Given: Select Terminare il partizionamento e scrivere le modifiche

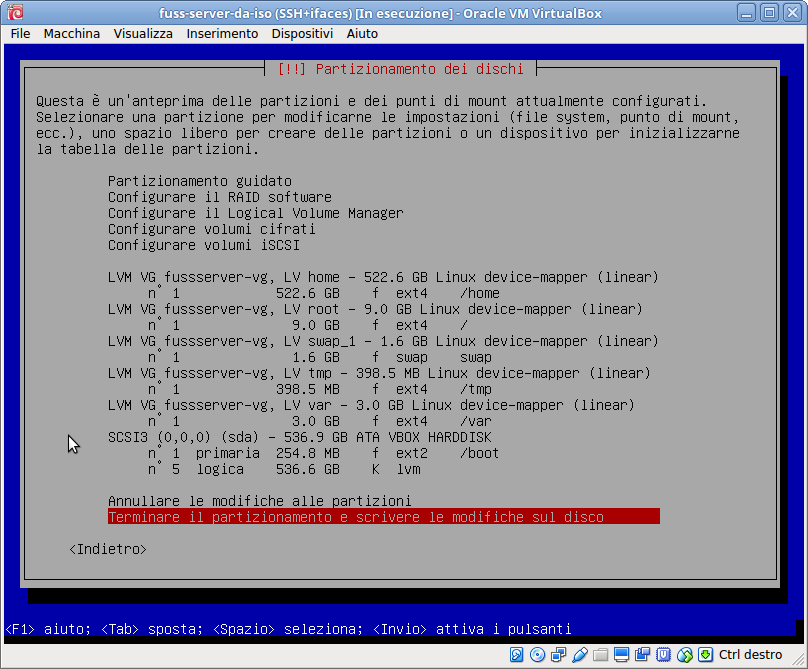Looking at the screenshot, I should (x=384, y=516).
